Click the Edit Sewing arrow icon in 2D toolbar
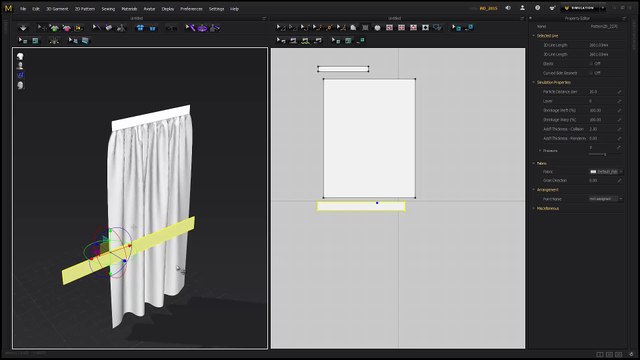 281,40
